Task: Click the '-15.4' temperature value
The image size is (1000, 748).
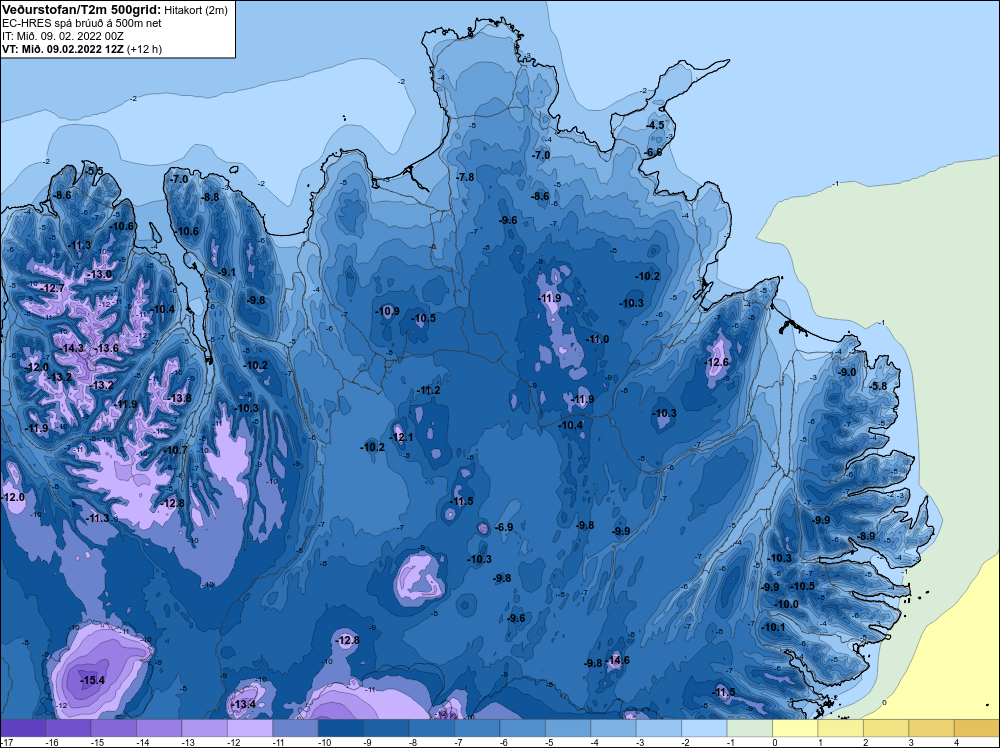Action: pos(92,680)
